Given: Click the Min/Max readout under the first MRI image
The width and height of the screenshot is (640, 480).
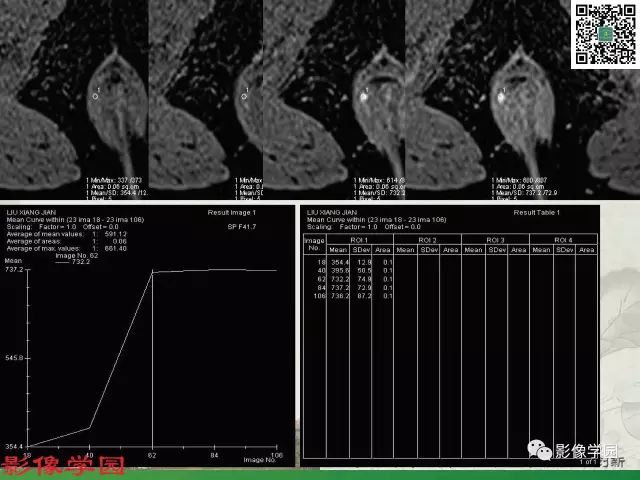Looking at the screenshot, I should tap(114, 180).
